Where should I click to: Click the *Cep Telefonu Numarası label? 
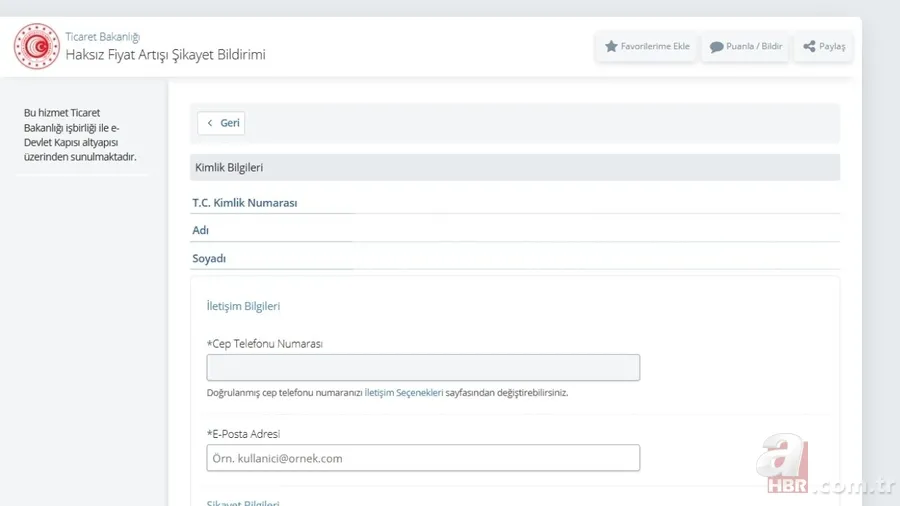264,344
